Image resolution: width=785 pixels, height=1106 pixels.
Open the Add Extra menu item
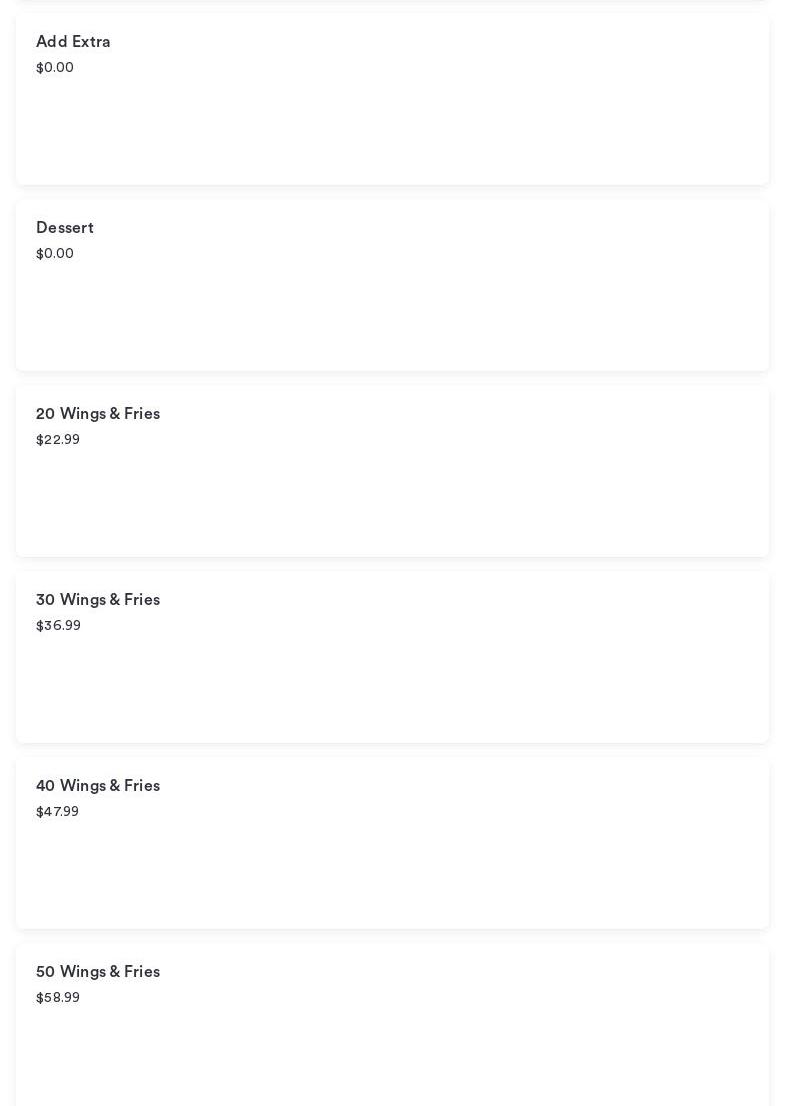coord(73,42)
